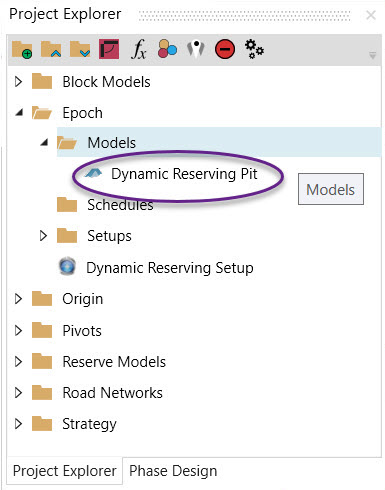Select the Block Models tree item
Screen dimensions: 385x490
(x=106, y=82)
